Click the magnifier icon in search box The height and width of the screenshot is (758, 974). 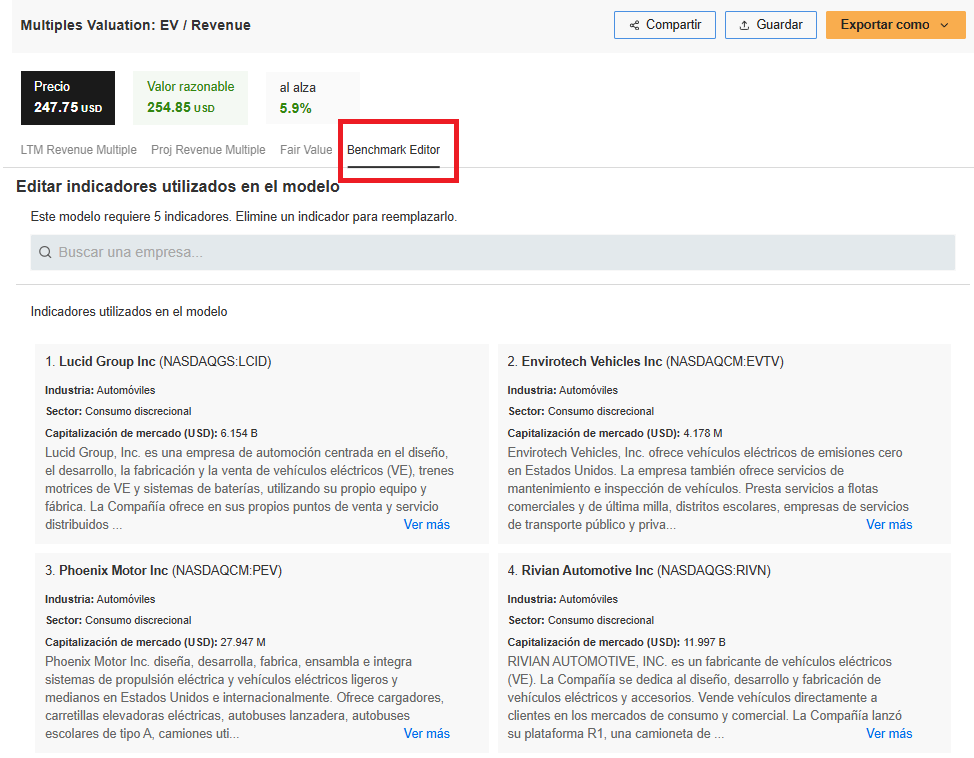click(x=45, y=252)
